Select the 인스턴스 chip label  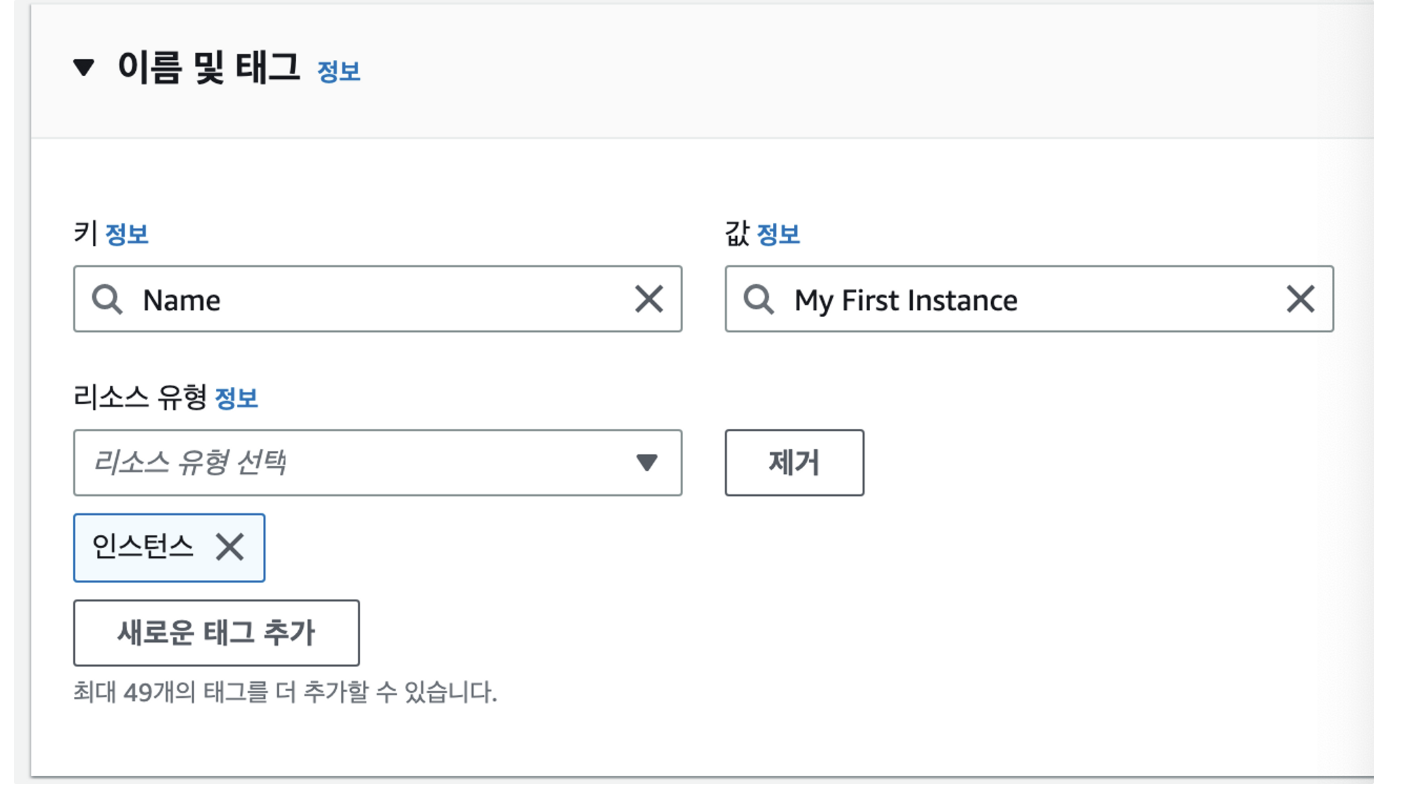(143, 547)
